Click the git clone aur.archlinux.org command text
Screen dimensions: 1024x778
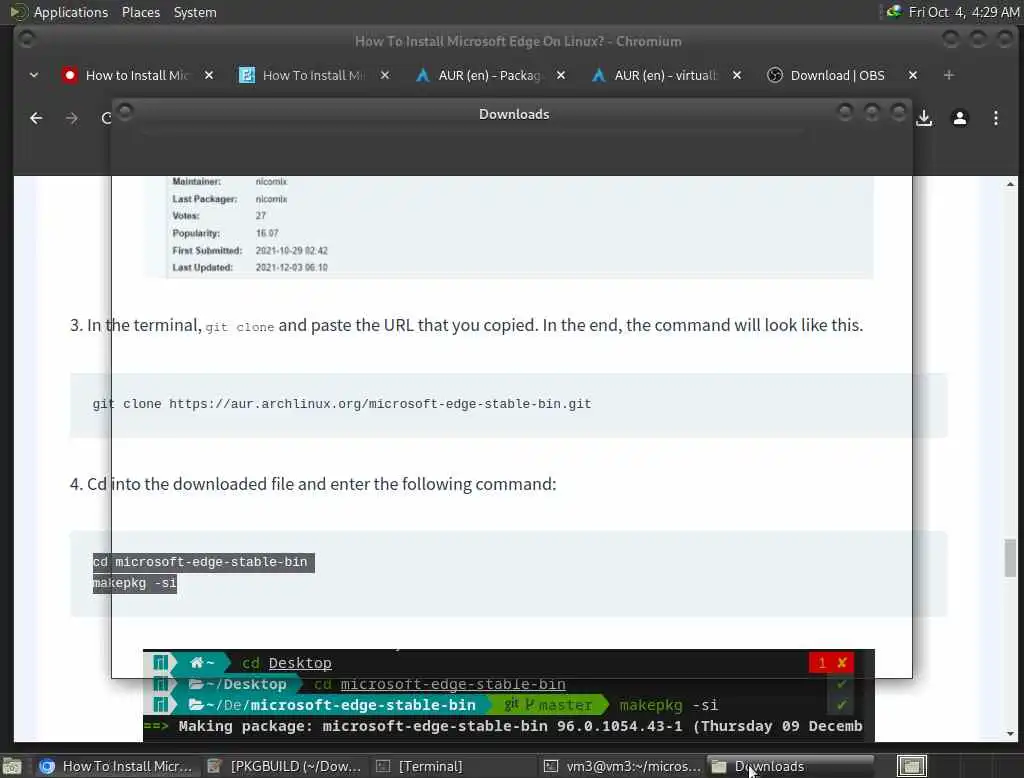click(x=342, y=404)
